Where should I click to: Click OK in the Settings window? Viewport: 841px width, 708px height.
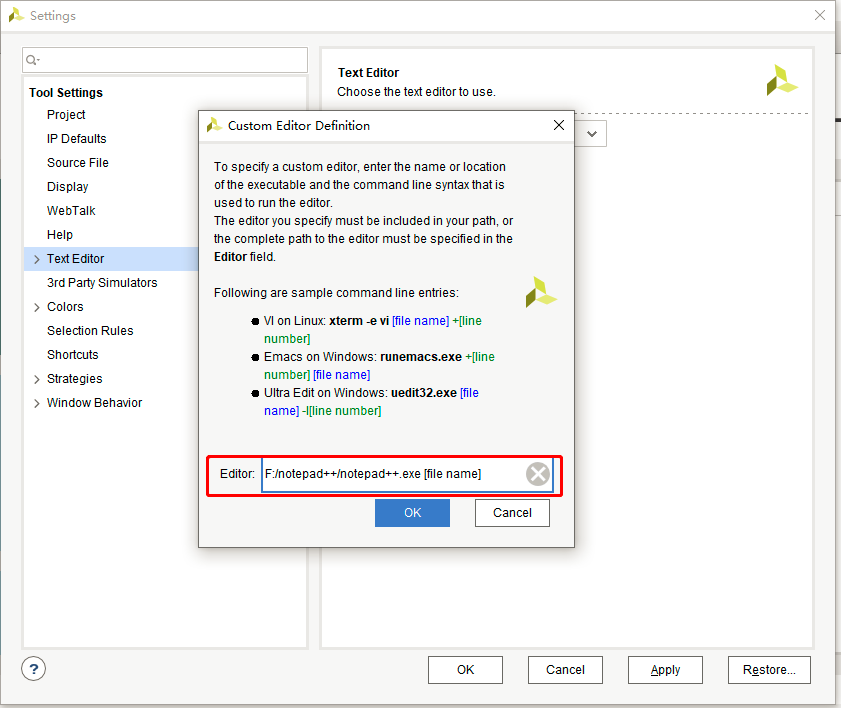(x=465, y=670)
